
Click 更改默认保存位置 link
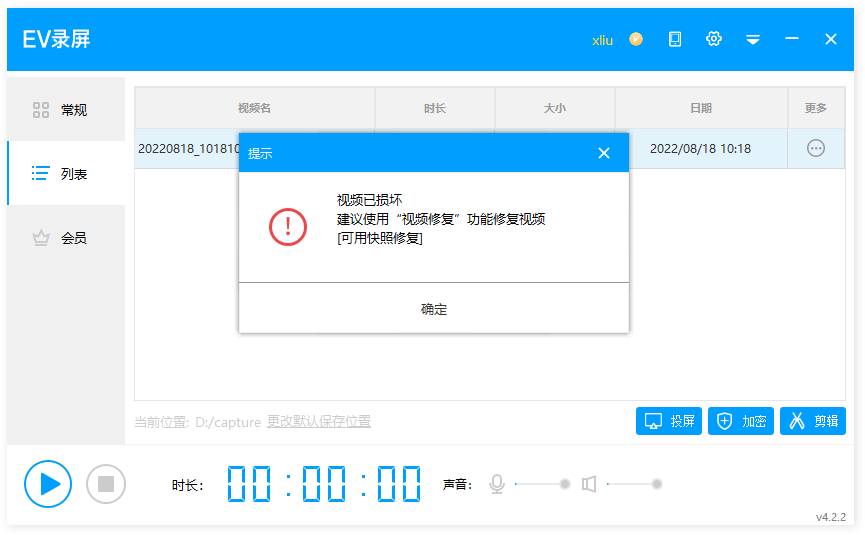pos(319,421)
